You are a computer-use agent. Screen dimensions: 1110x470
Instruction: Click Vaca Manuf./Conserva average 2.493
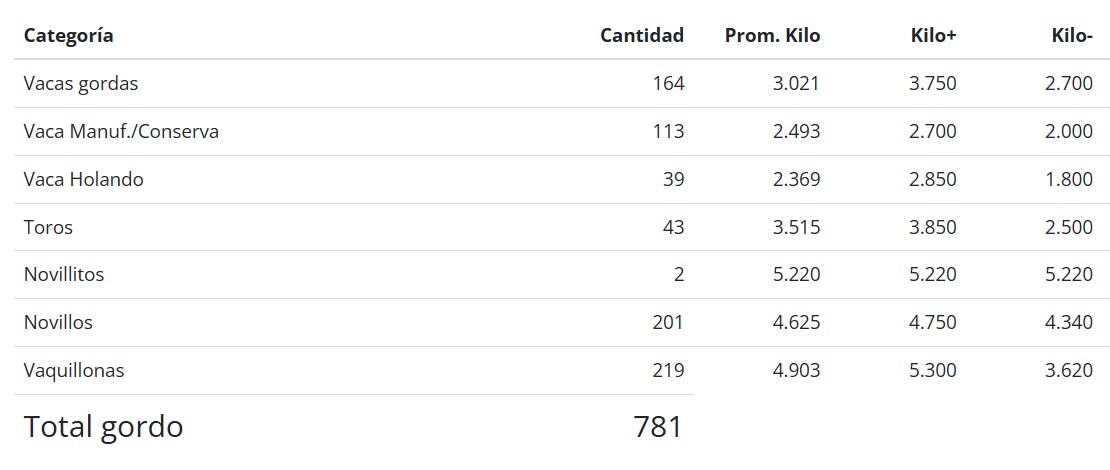[796, 132]
